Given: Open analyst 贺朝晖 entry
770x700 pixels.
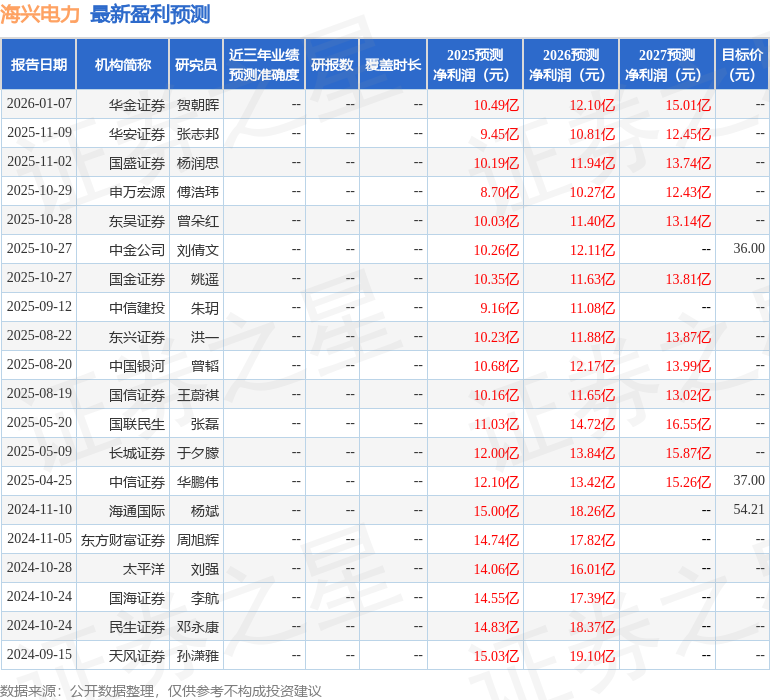Looking at the screenshot, I should (198, 105).
